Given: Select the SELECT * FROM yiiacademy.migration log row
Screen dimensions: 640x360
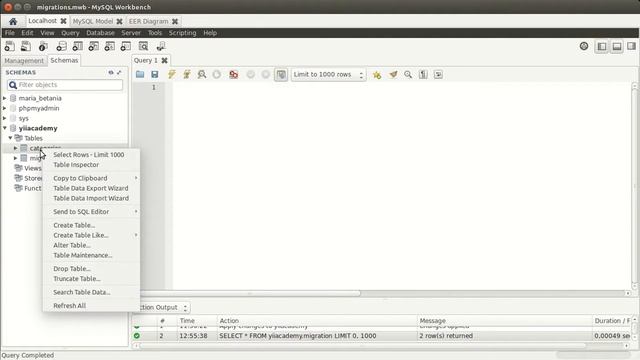Looking at the screenshot, I should point(382,336).
